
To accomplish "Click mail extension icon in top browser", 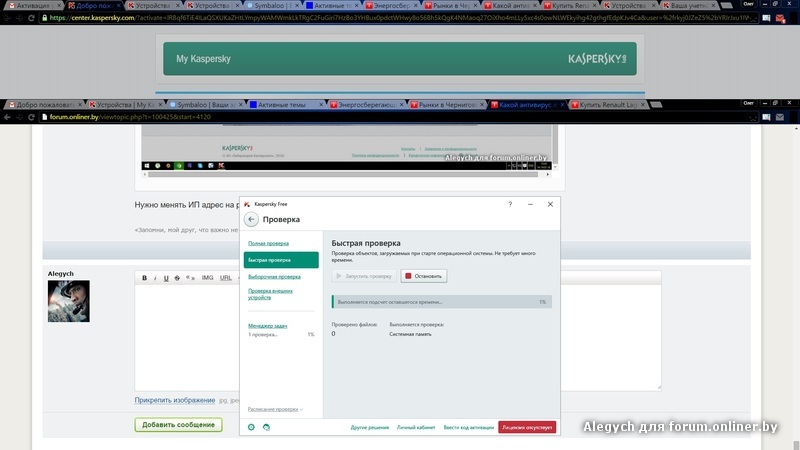I will click(780, 18).
